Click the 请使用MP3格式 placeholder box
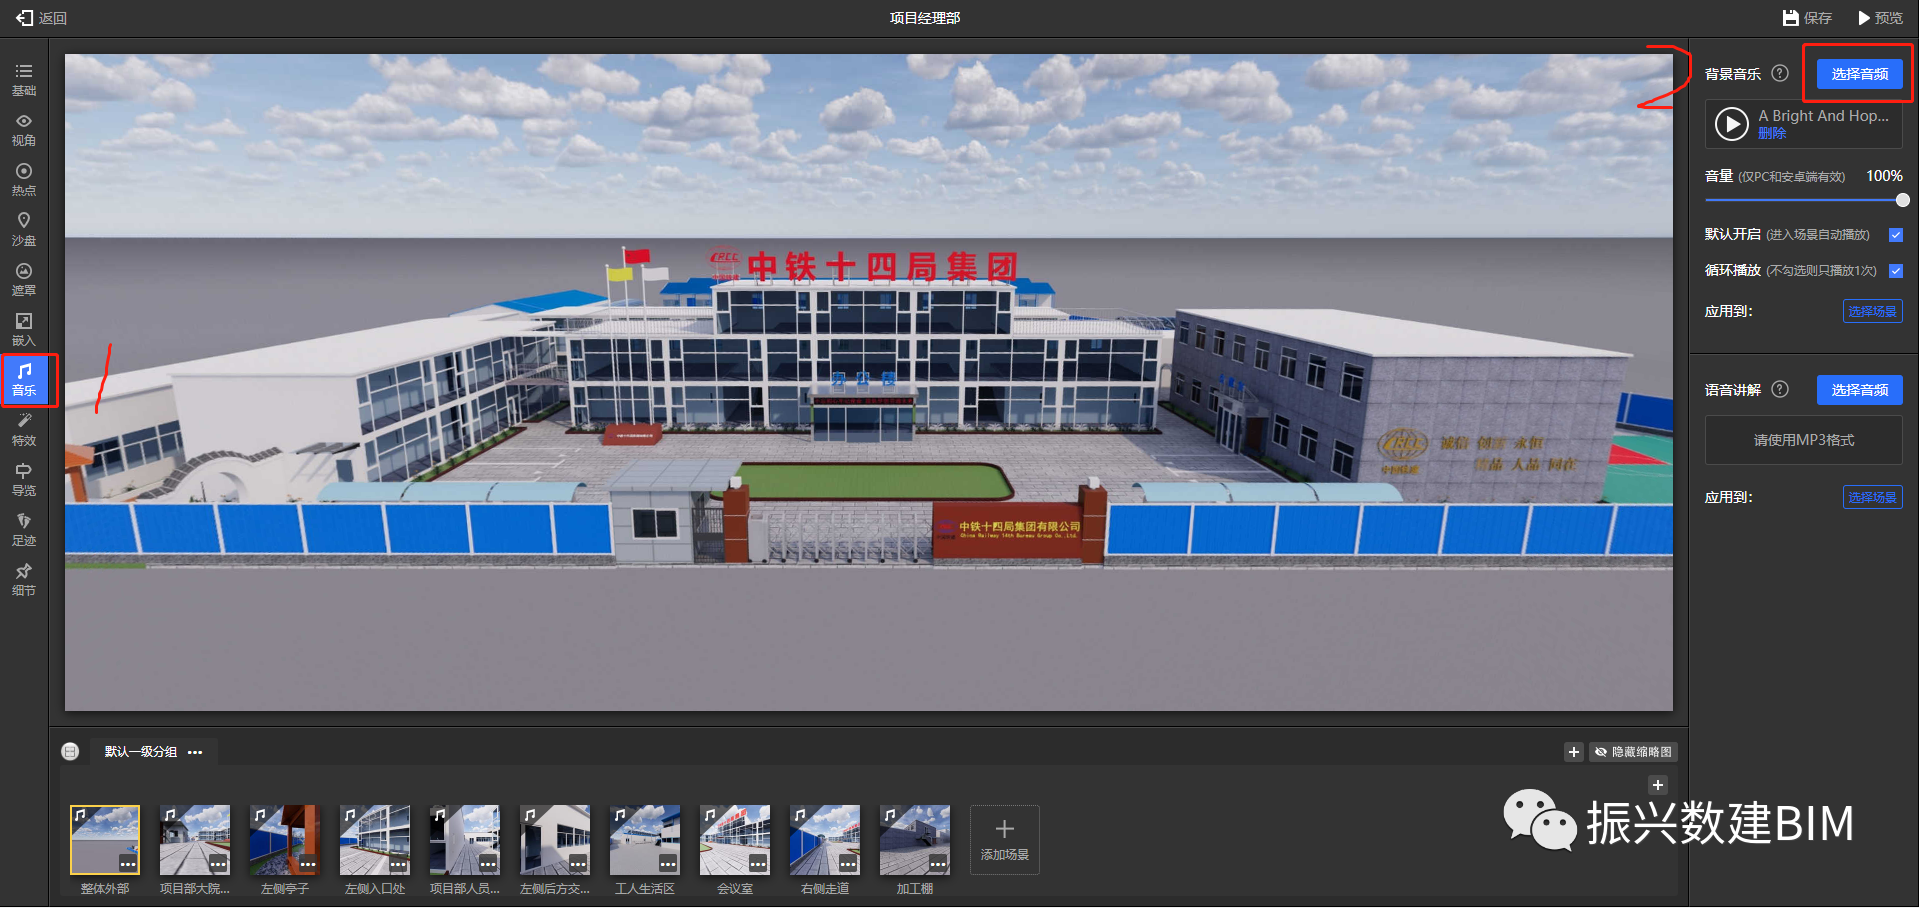1919x908 pixels. point(1803,440)
